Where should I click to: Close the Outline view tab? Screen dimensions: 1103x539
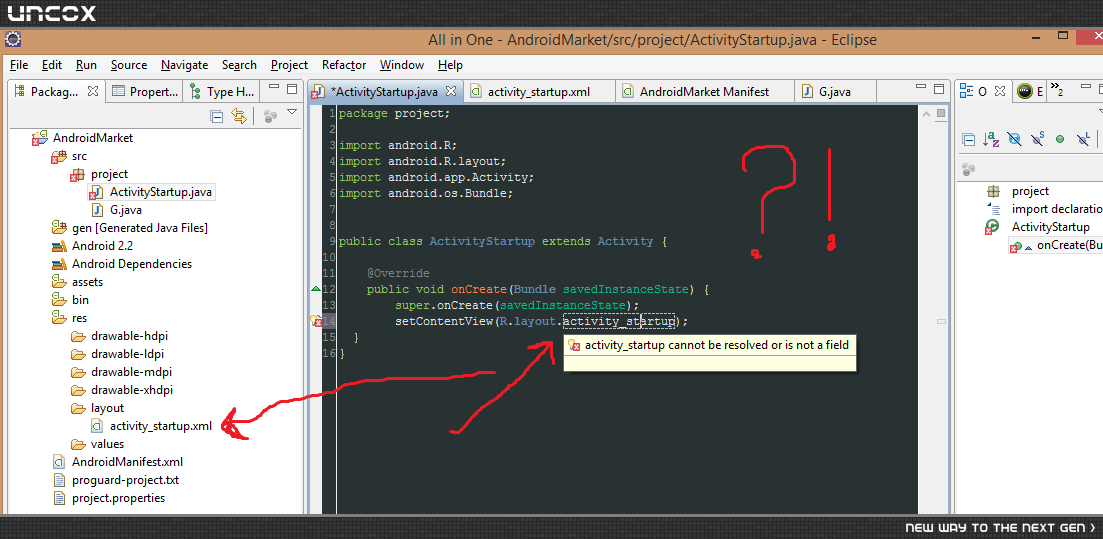click(1001, 91)
